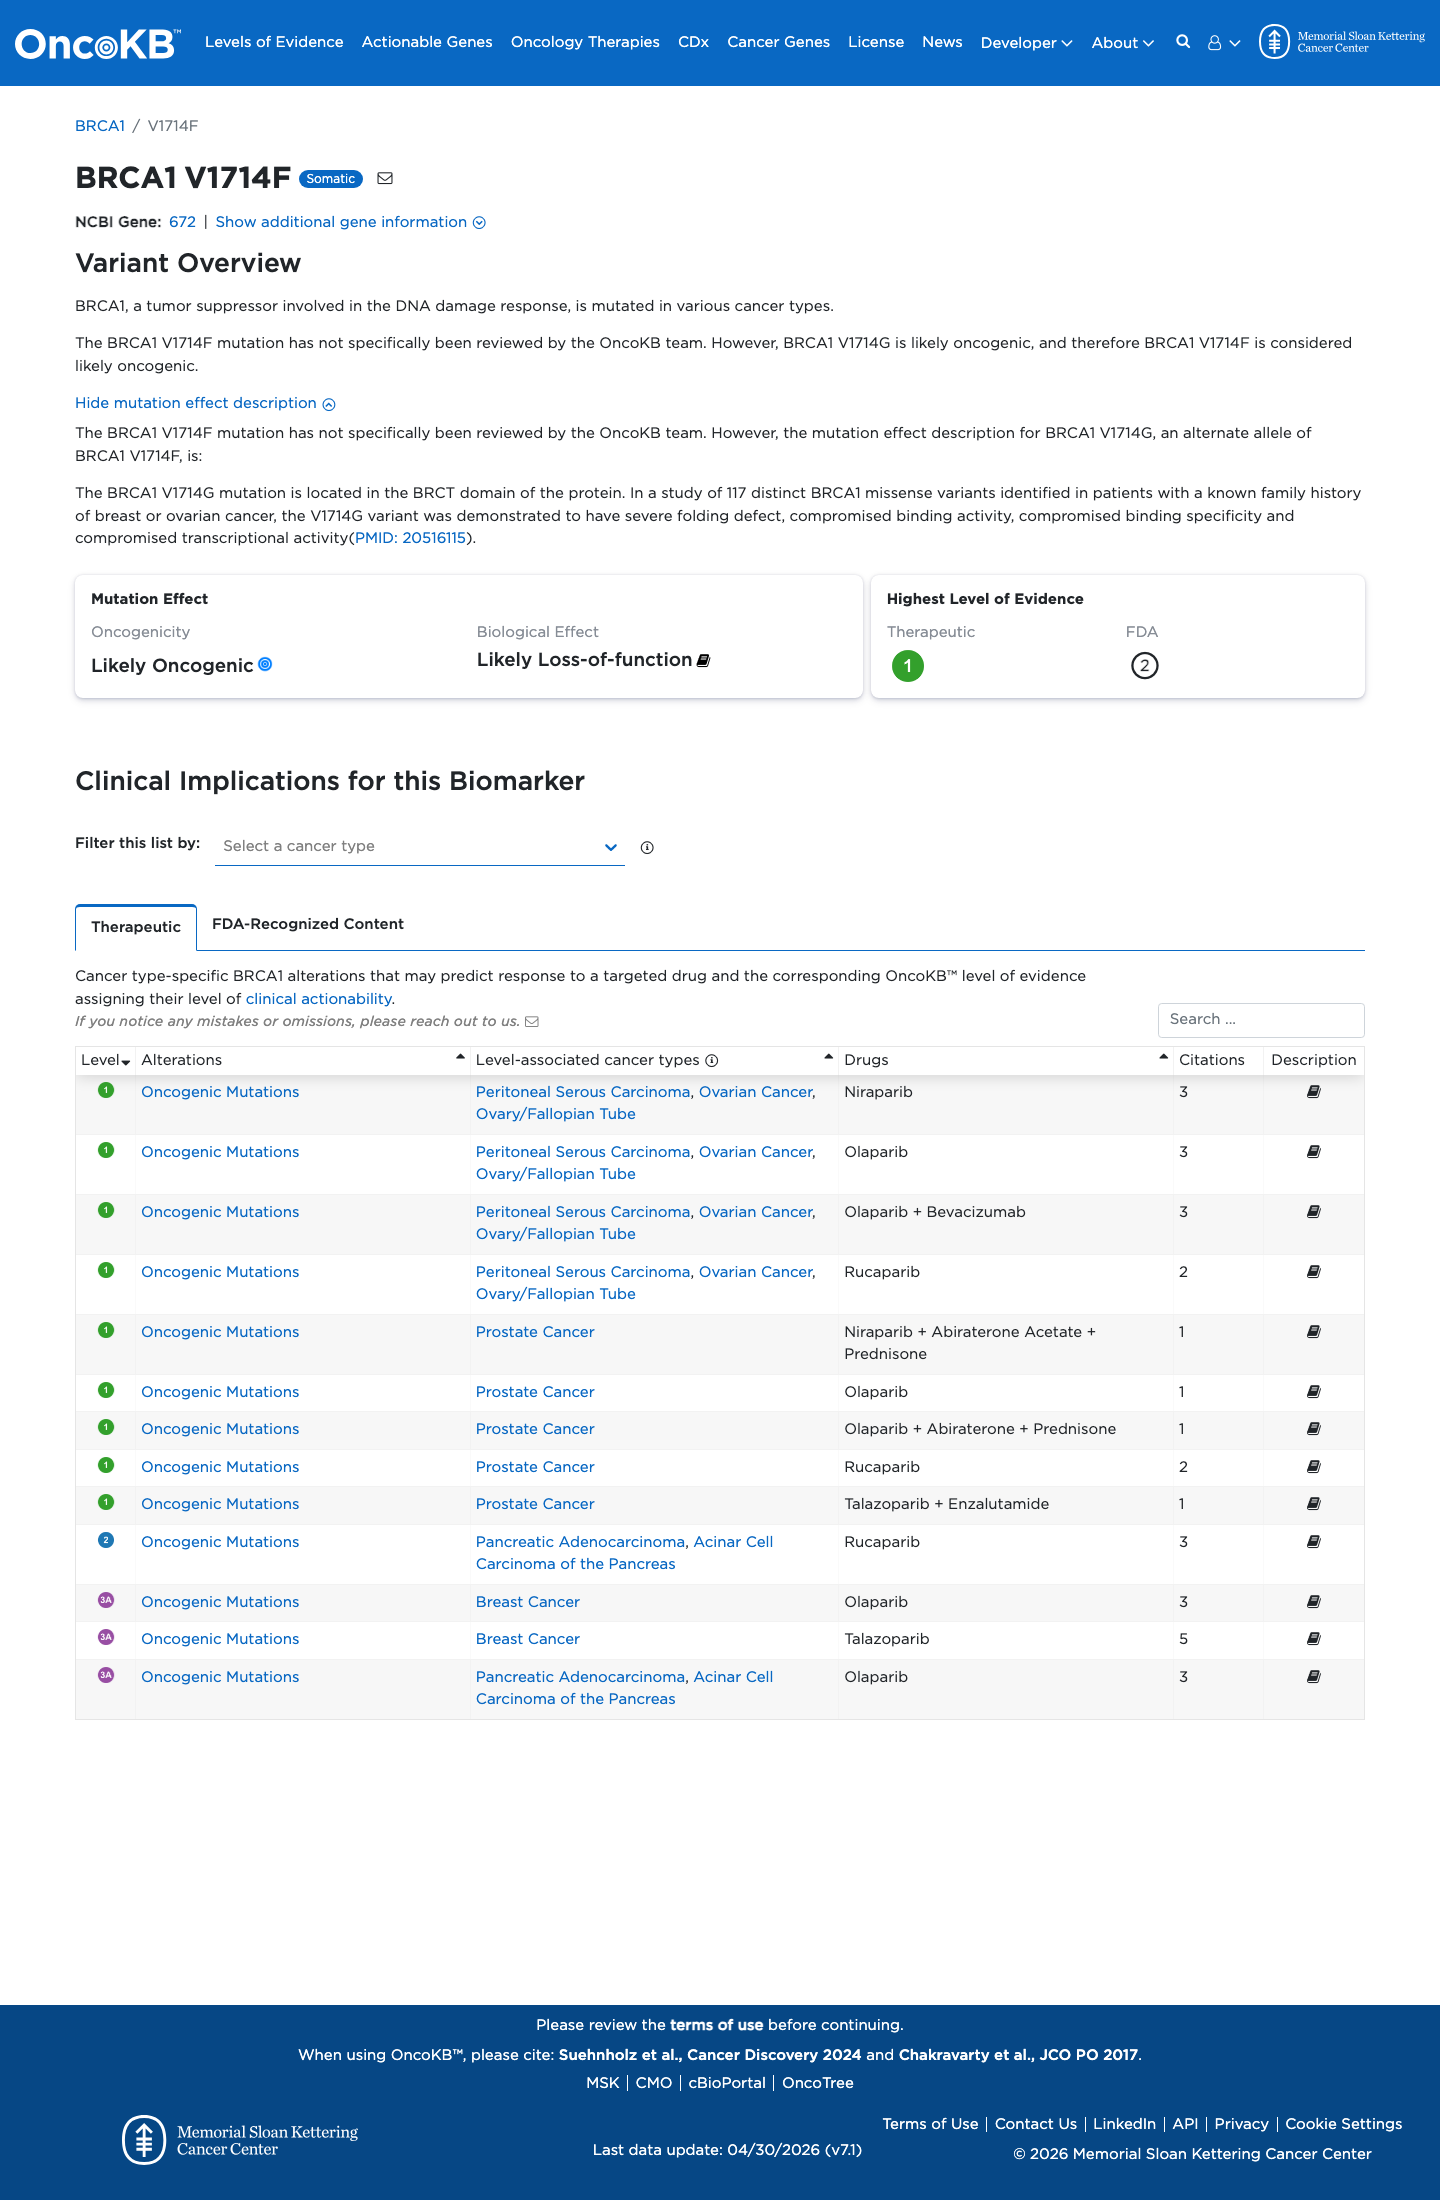Open PMID: 20516115 reference link
The image size is (1440, 2200).
(410, 538)
